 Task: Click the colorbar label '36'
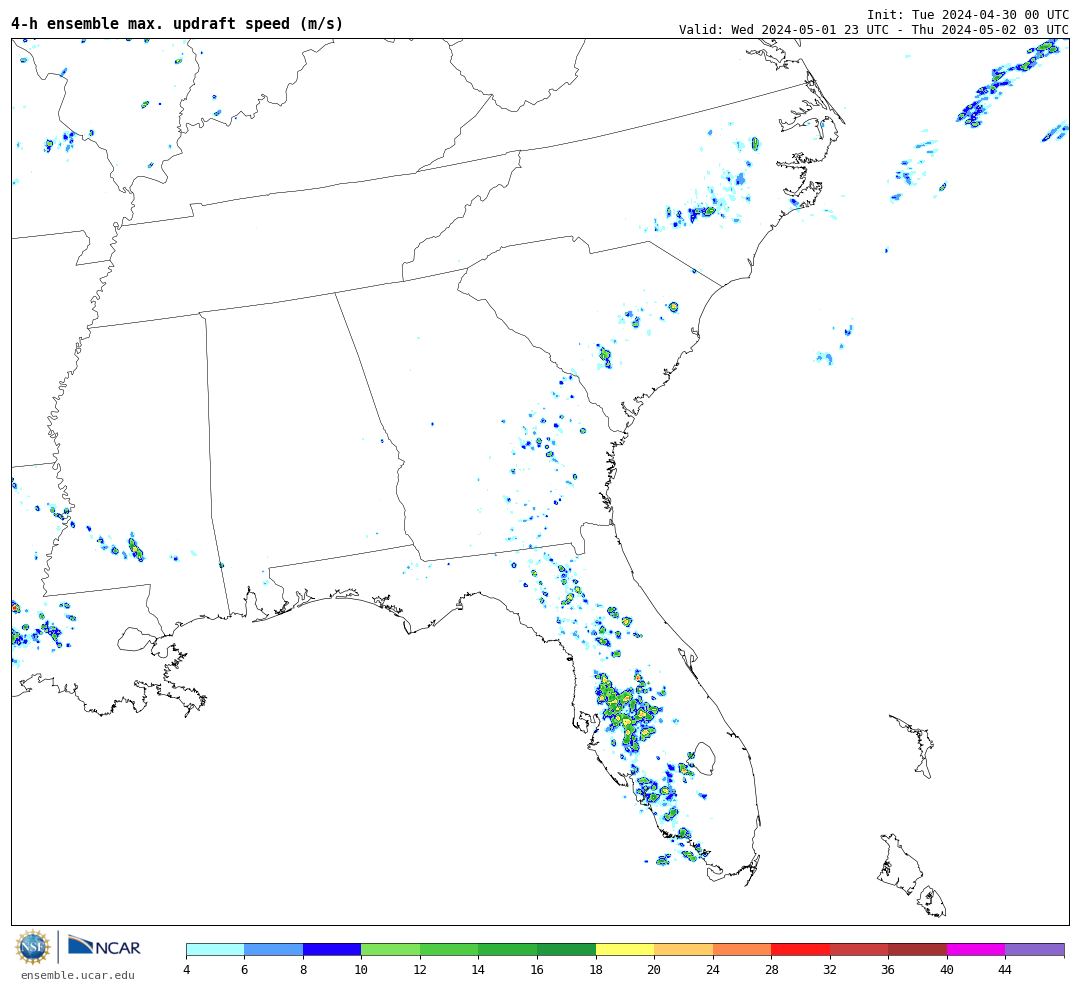pos(888,970)
